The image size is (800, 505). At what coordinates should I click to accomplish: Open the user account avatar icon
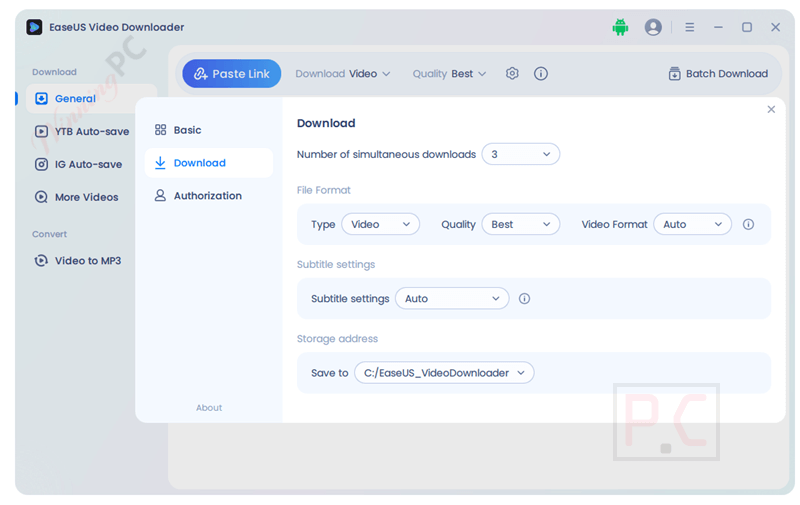[x=653, y=27]
